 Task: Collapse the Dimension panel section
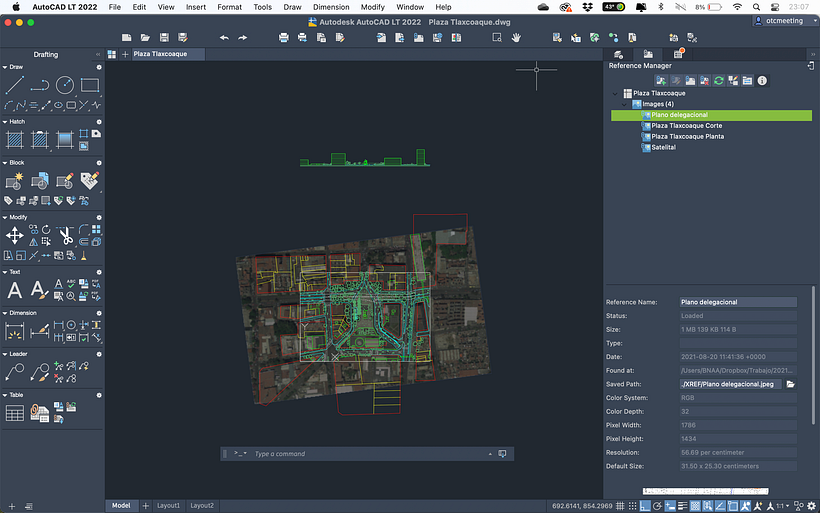5,313
